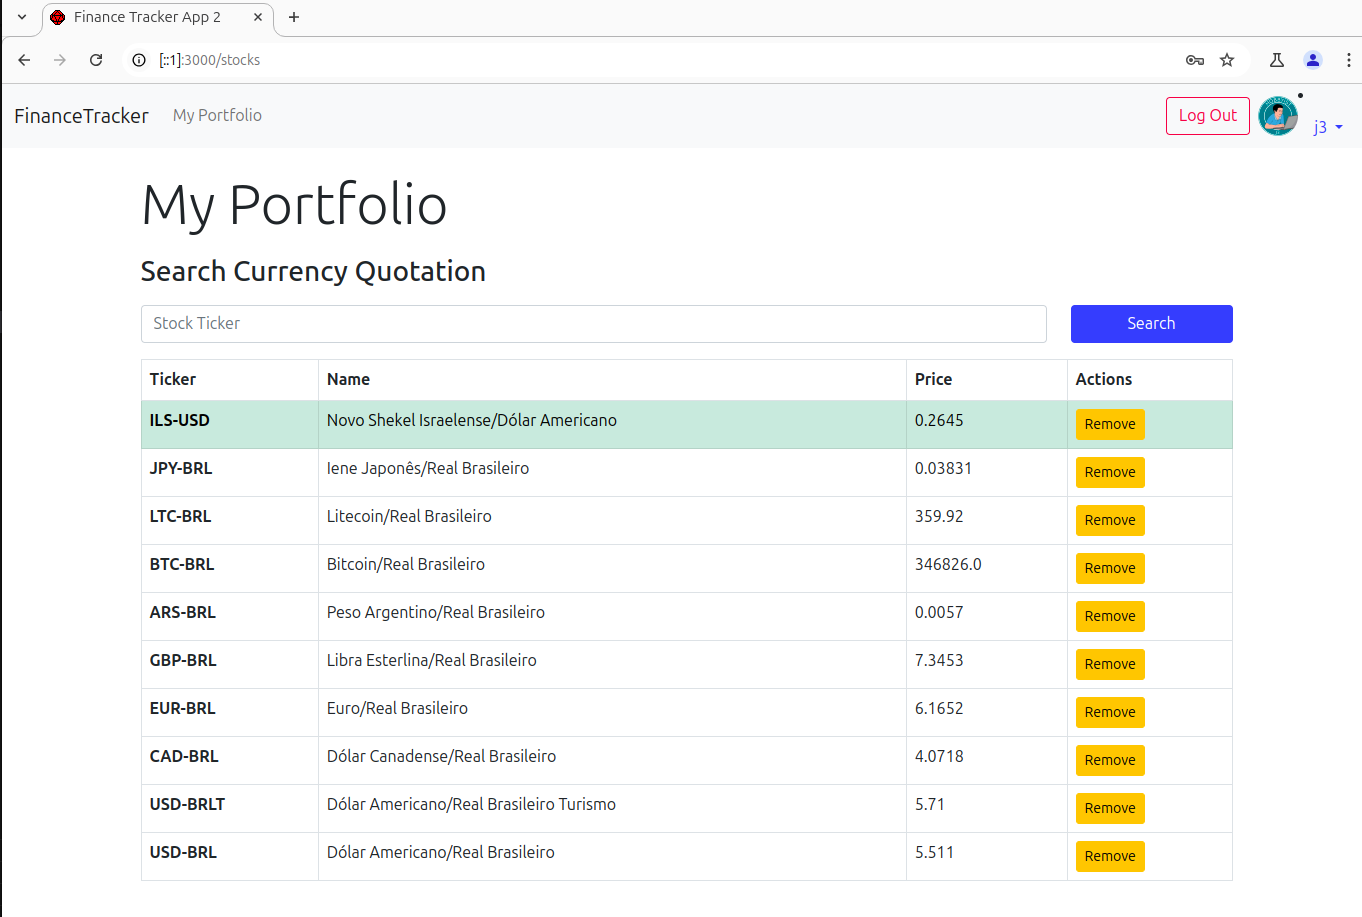Screen dimensions: 1362x917
Task: Open the tab search chevron
Action: coord(22,17)
